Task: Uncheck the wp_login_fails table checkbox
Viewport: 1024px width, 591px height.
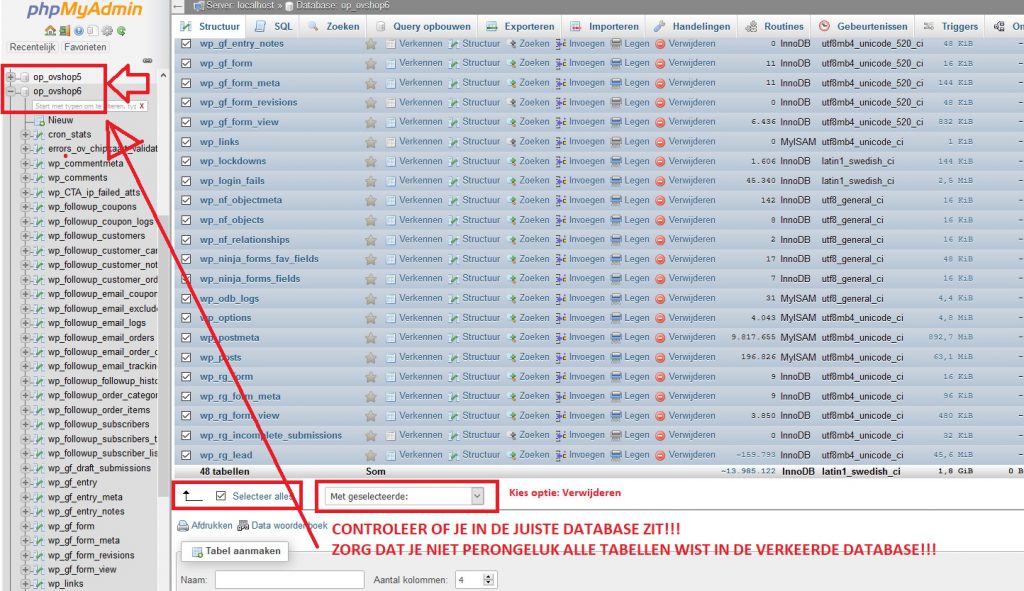Action: [186, 181]
